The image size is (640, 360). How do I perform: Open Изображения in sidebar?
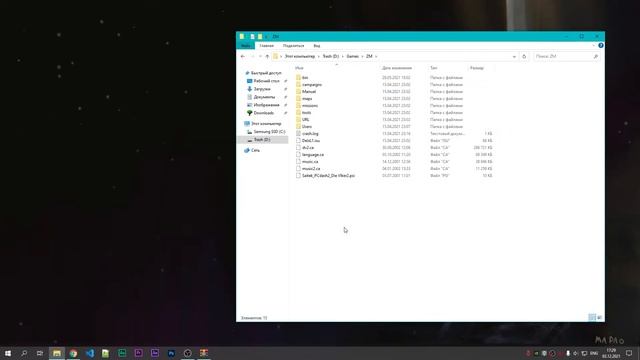tap(263, 105)
